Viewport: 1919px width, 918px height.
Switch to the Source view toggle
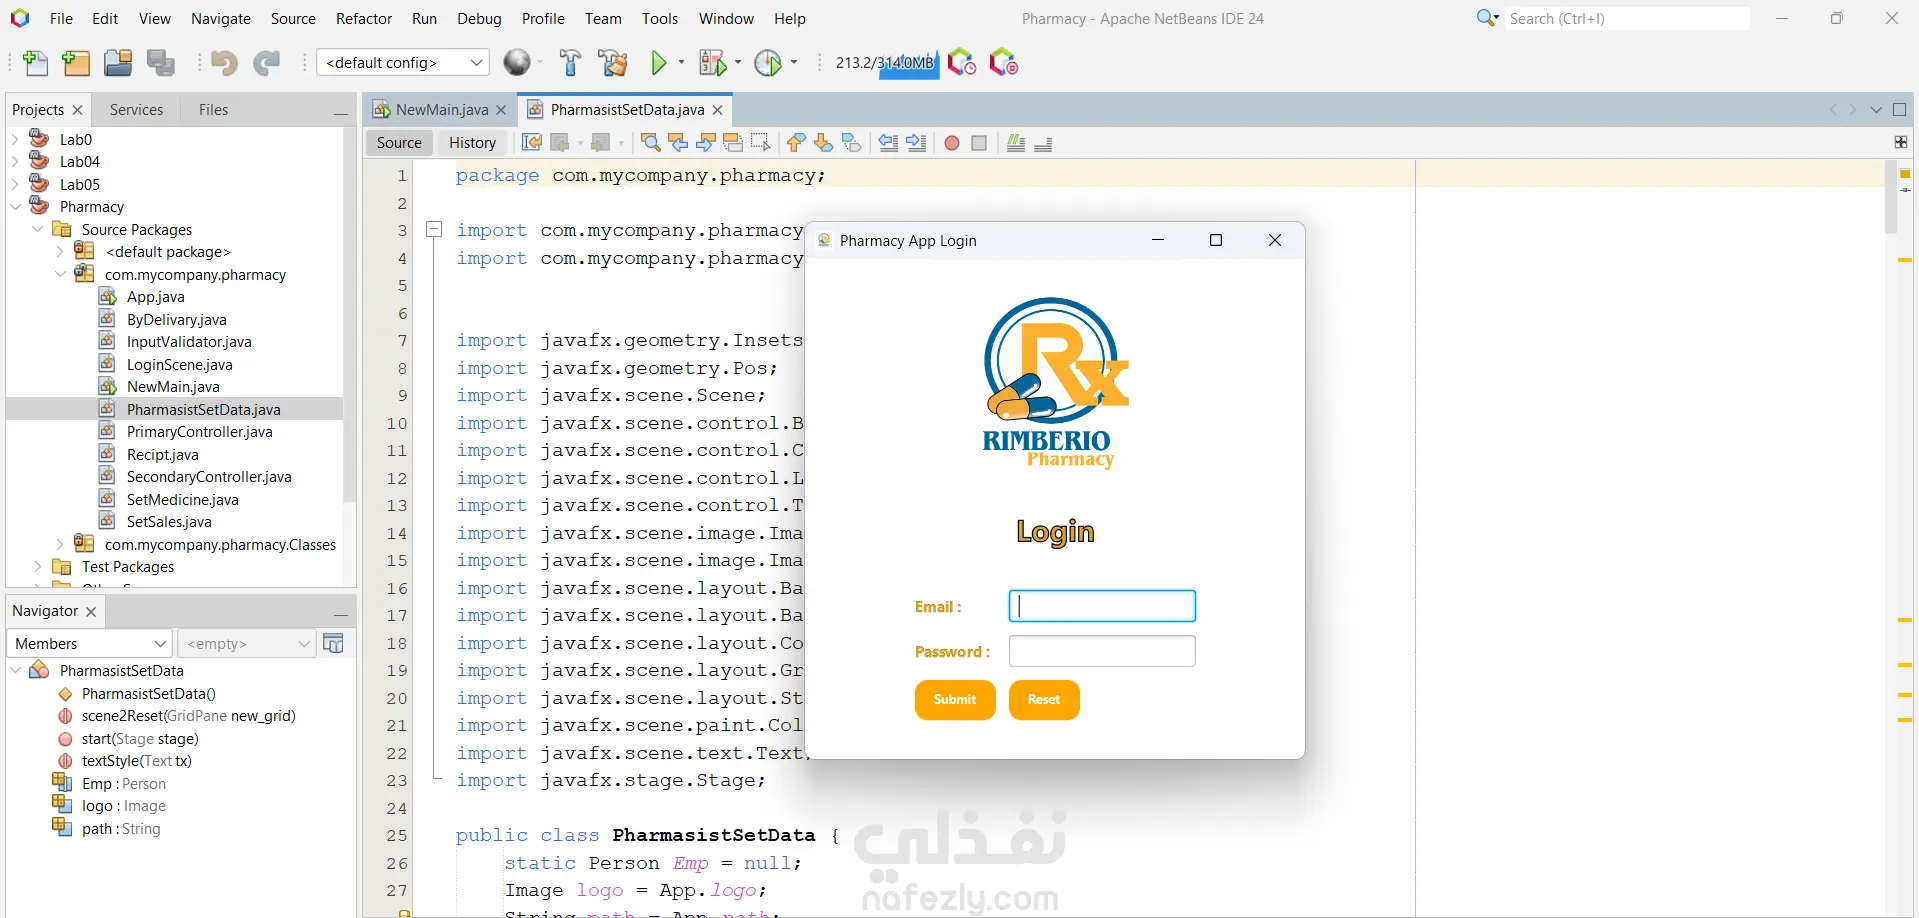tap(399, 142)
